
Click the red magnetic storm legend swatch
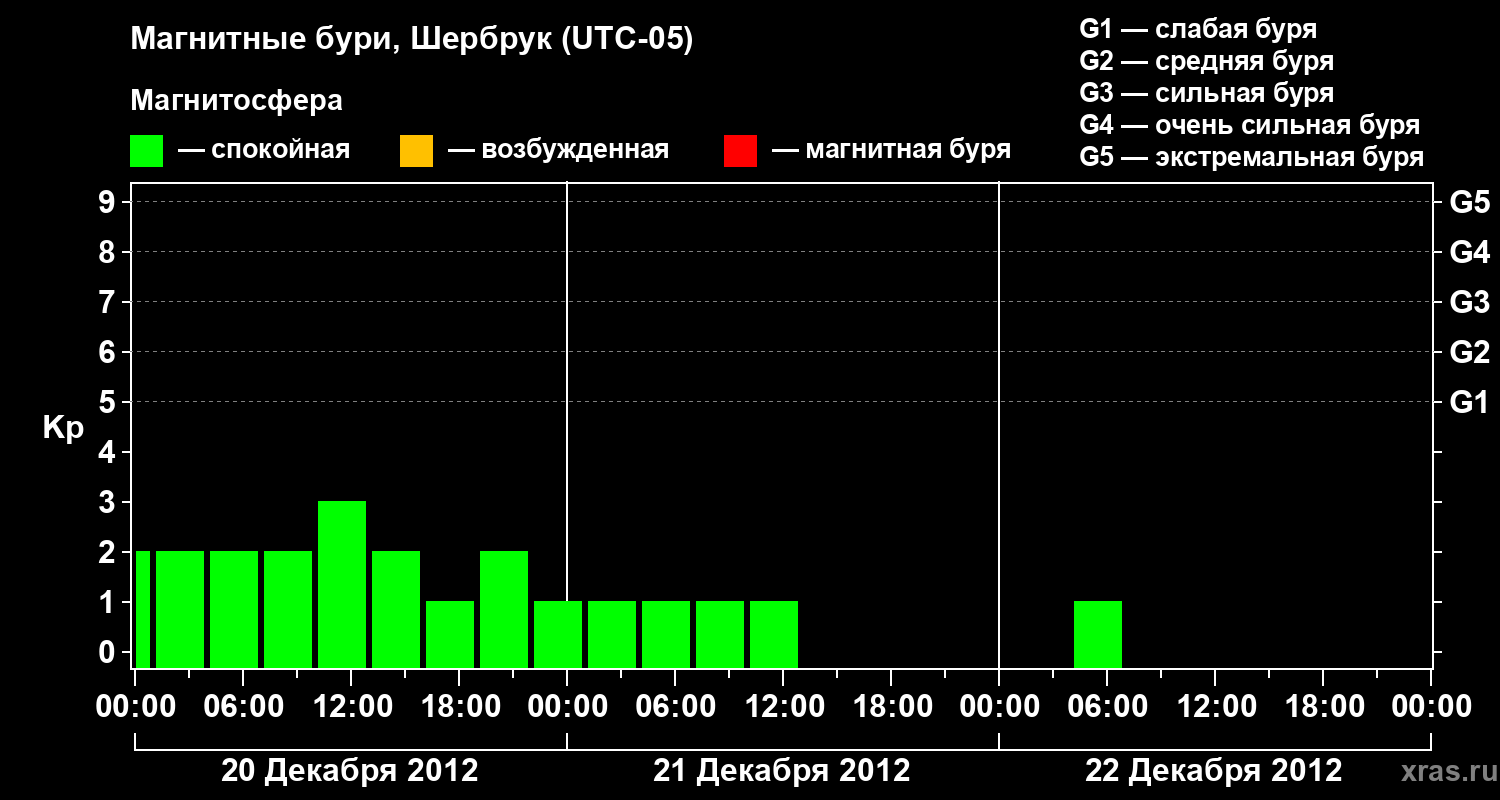point(740,151)
